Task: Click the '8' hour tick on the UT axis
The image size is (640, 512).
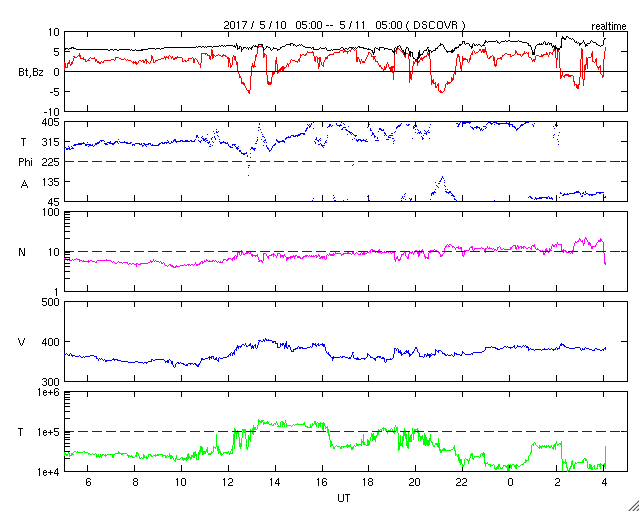Action: click(x=135, y=482)
